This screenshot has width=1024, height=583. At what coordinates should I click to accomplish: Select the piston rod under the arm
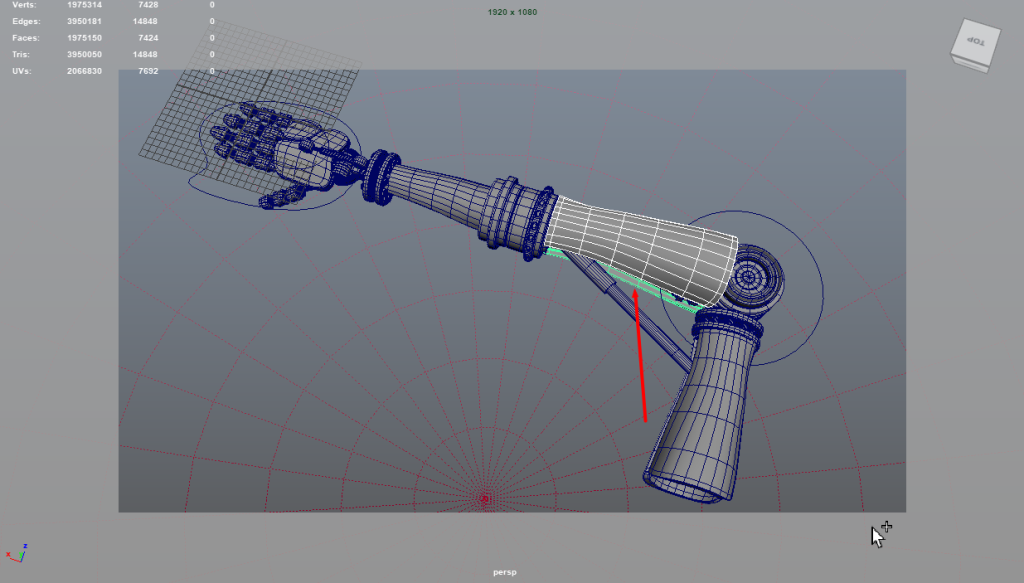[632, 312]
